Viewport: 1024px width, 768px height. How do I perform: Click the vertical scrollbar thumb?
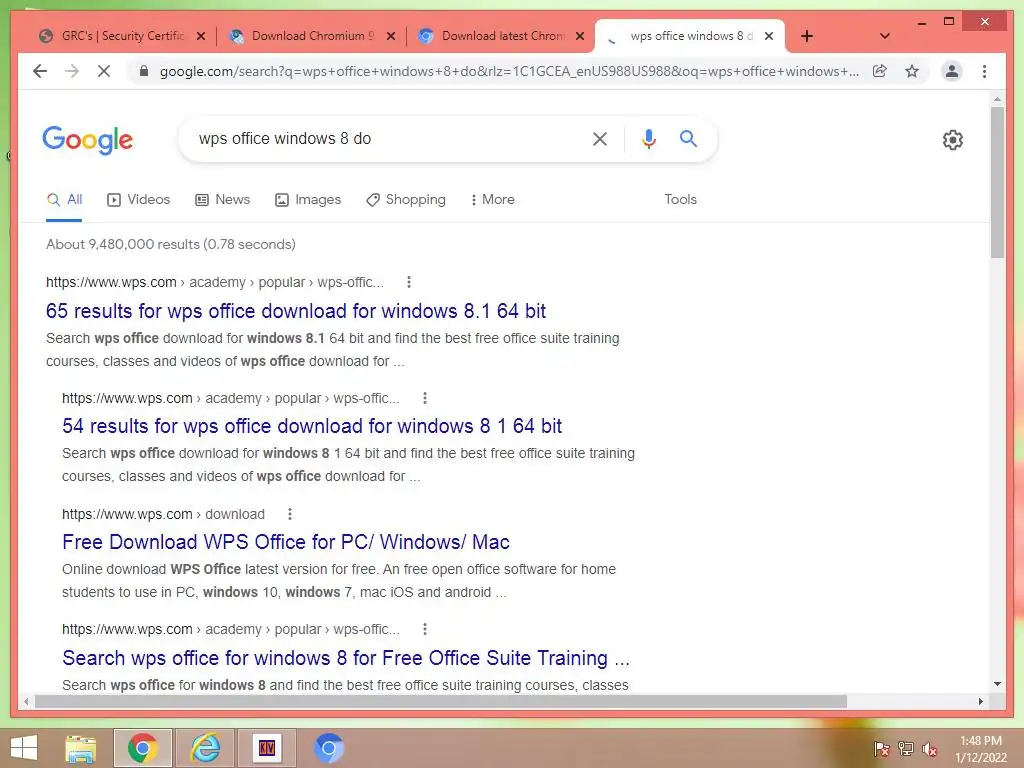coord(997,183)
